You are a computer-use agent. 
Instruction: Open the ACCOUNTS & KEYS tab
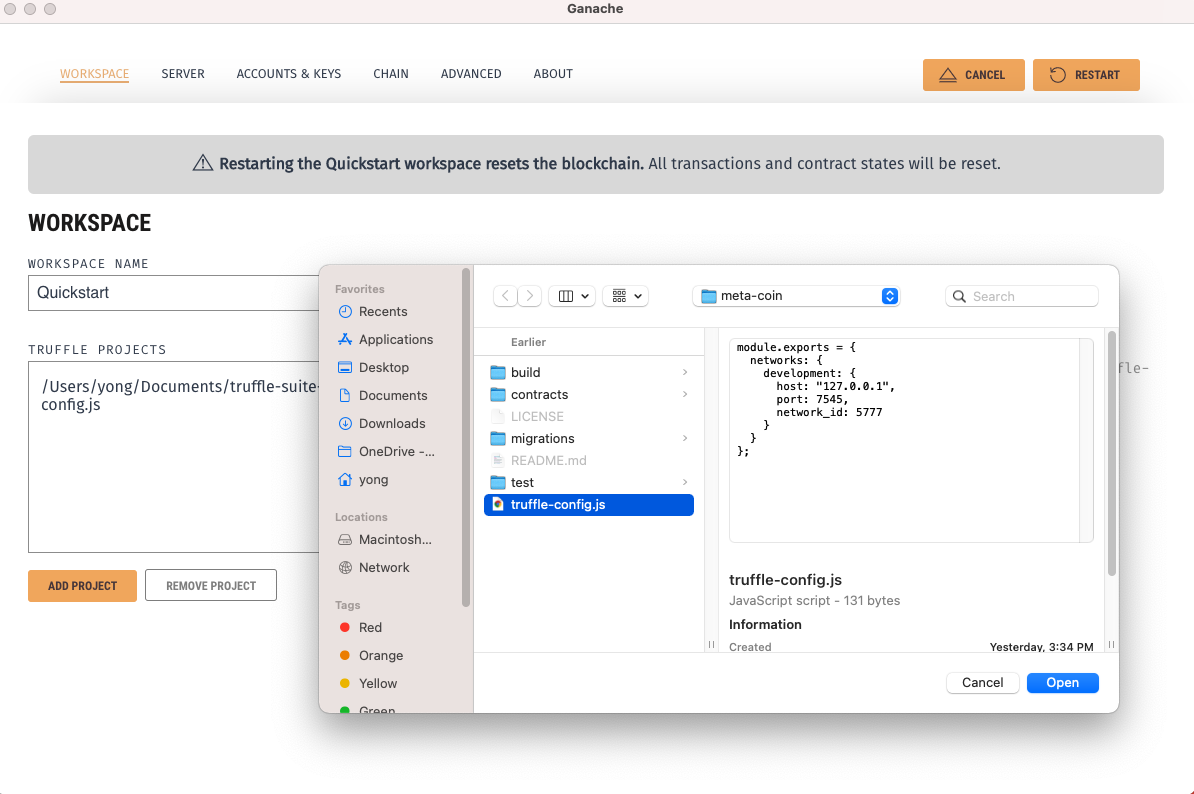[x=289, y=74]
